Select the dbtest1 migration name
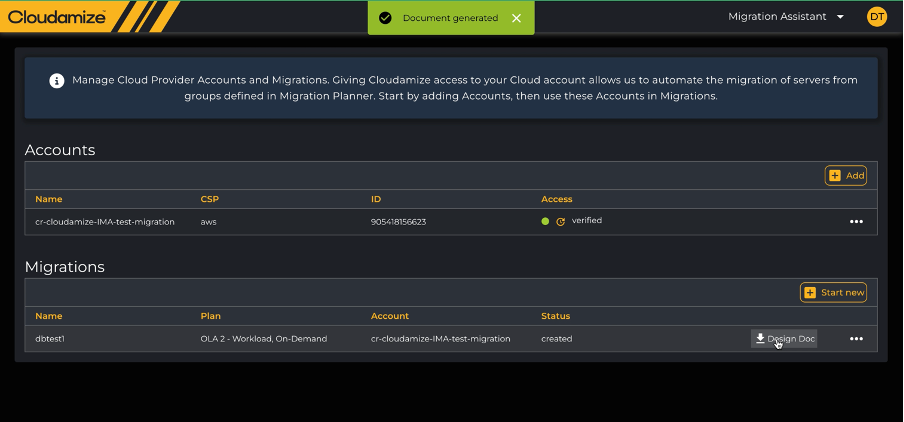904x422 pixels. (49, 339)
